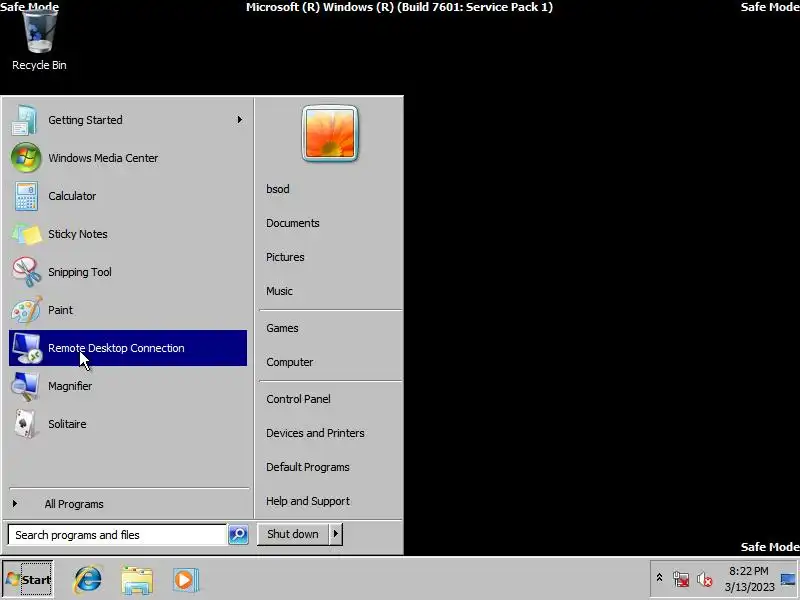Image resolution: width=800 pixels, height=600 pixels.
Task: Click the Getting Started icon
Action: (24, 120)
